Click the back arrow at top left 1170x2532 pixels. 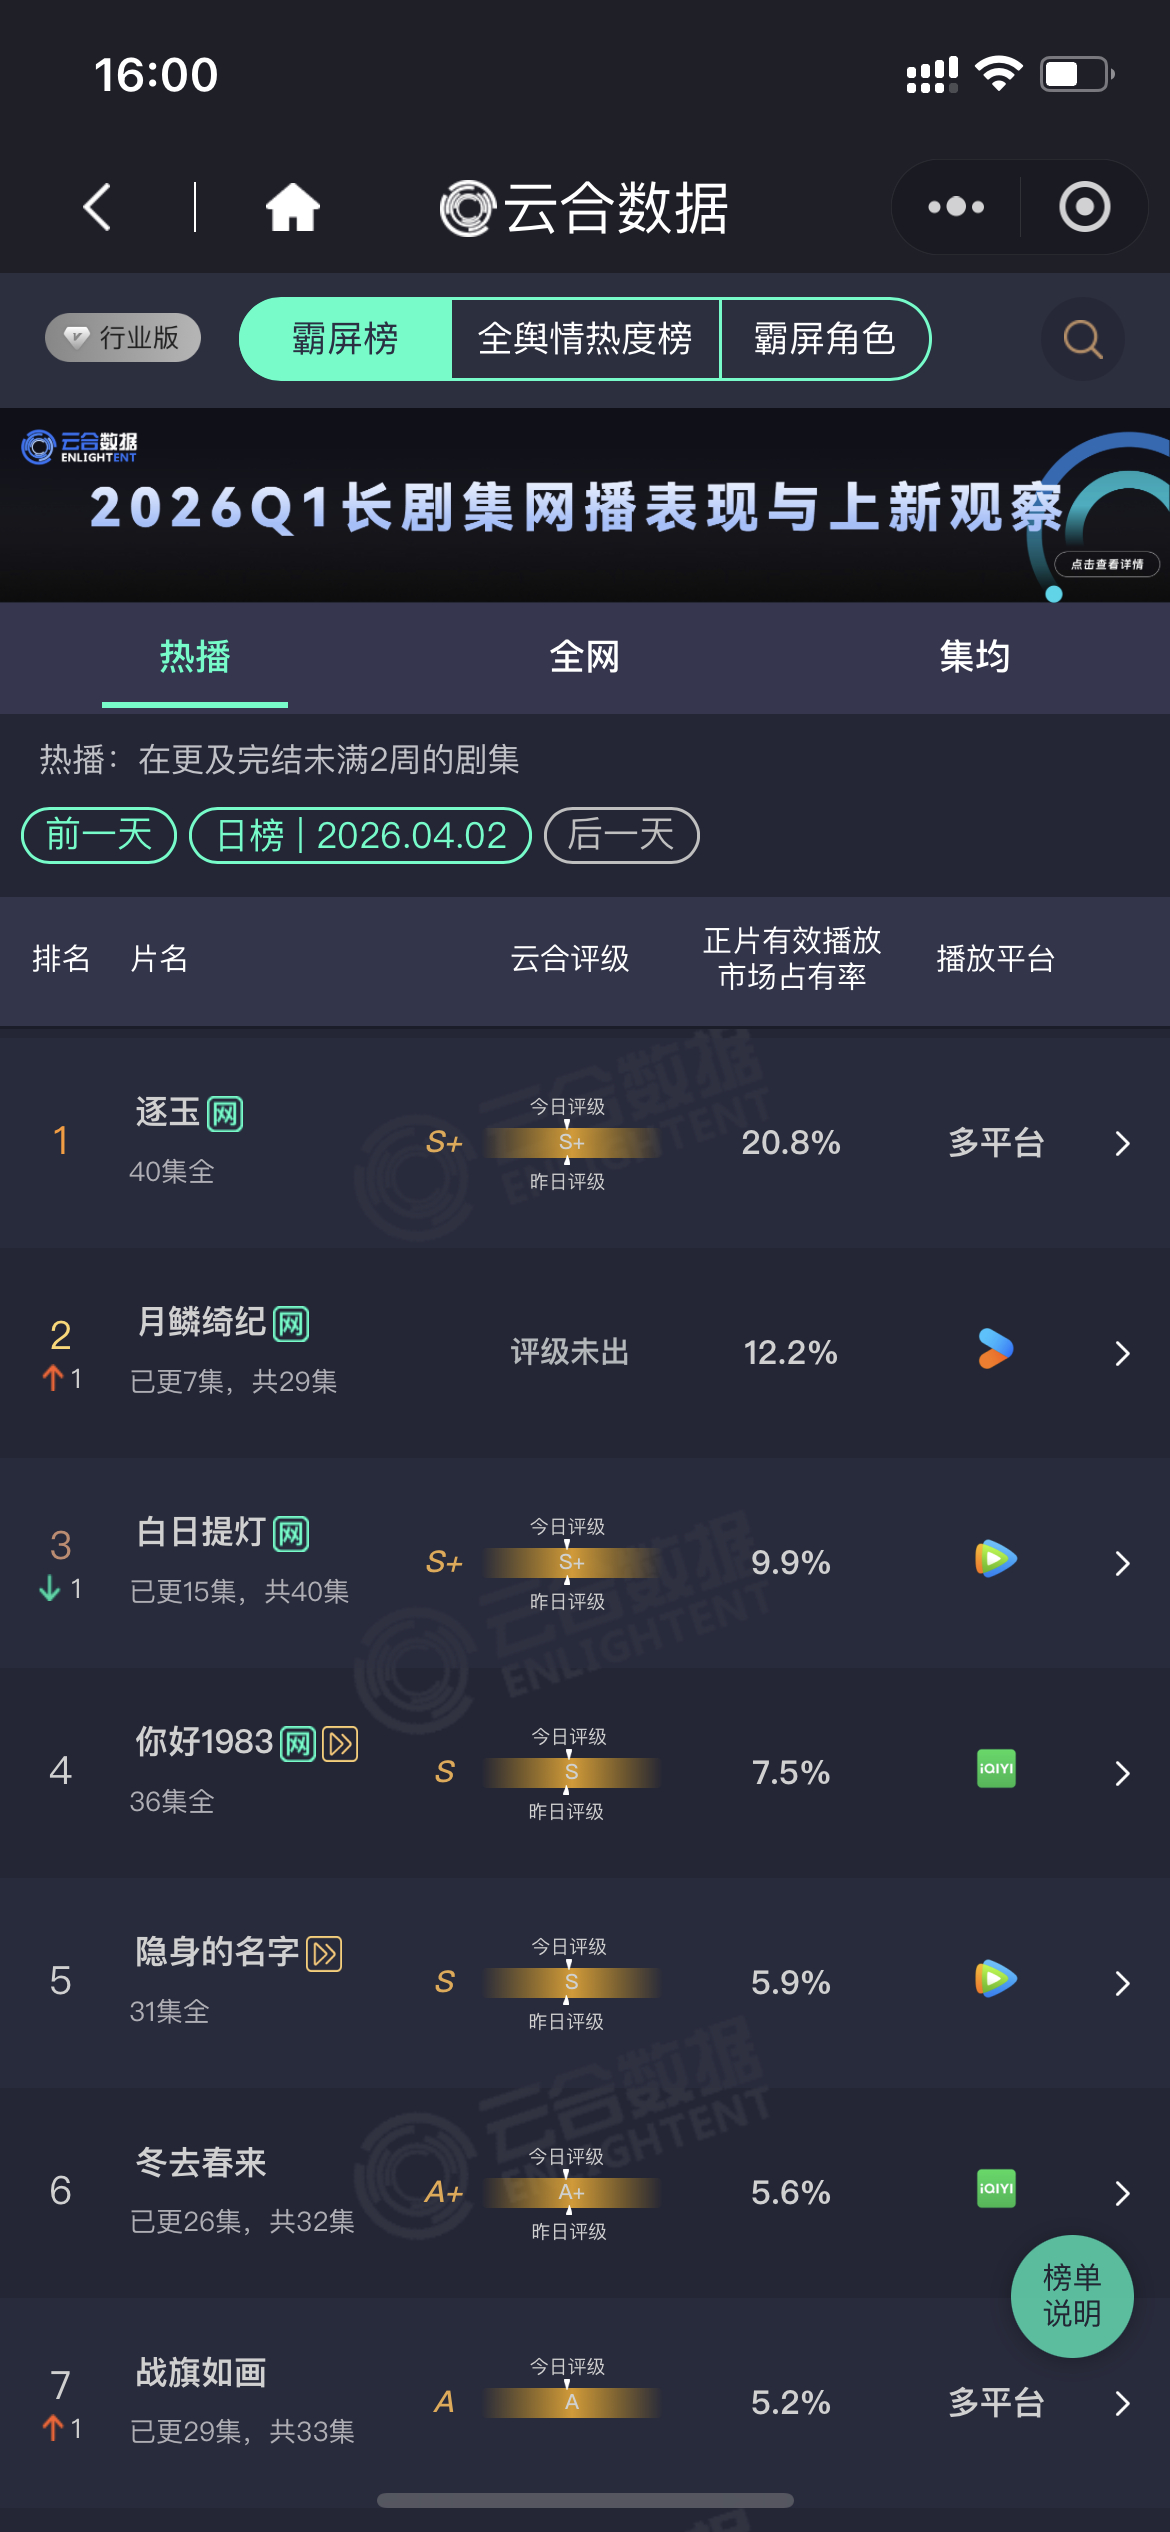click(x=95, y=206)
